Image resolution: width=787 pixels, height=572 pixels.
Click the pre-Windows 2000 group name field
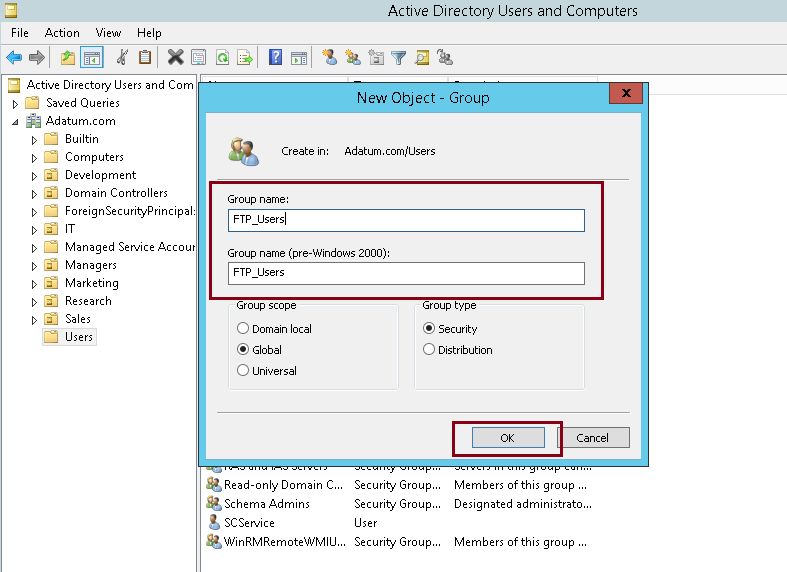pos(406,273)
